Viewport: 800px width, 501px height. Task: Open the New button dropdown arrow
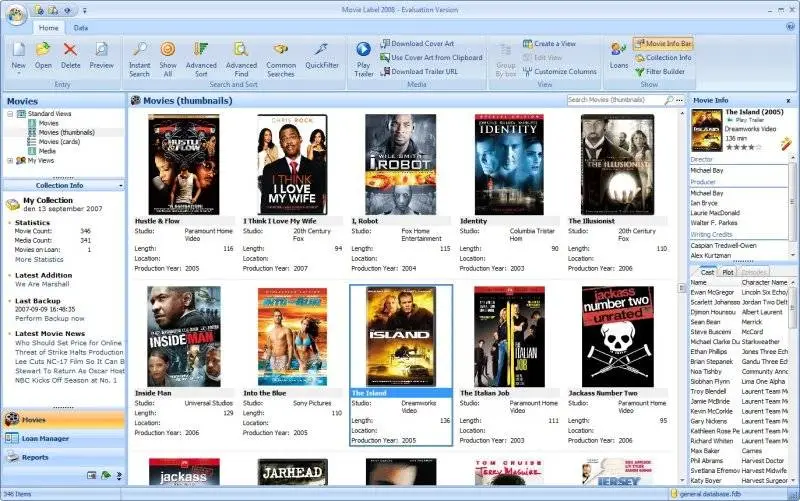[x=18, y=73]
